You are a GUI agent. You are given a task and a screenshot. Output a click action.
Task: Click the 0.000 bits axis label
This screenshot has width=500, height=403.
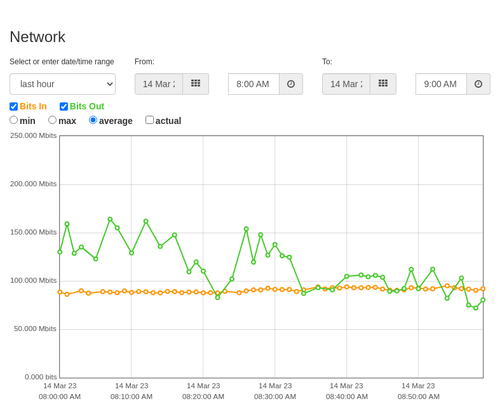(x=41, y=377)
